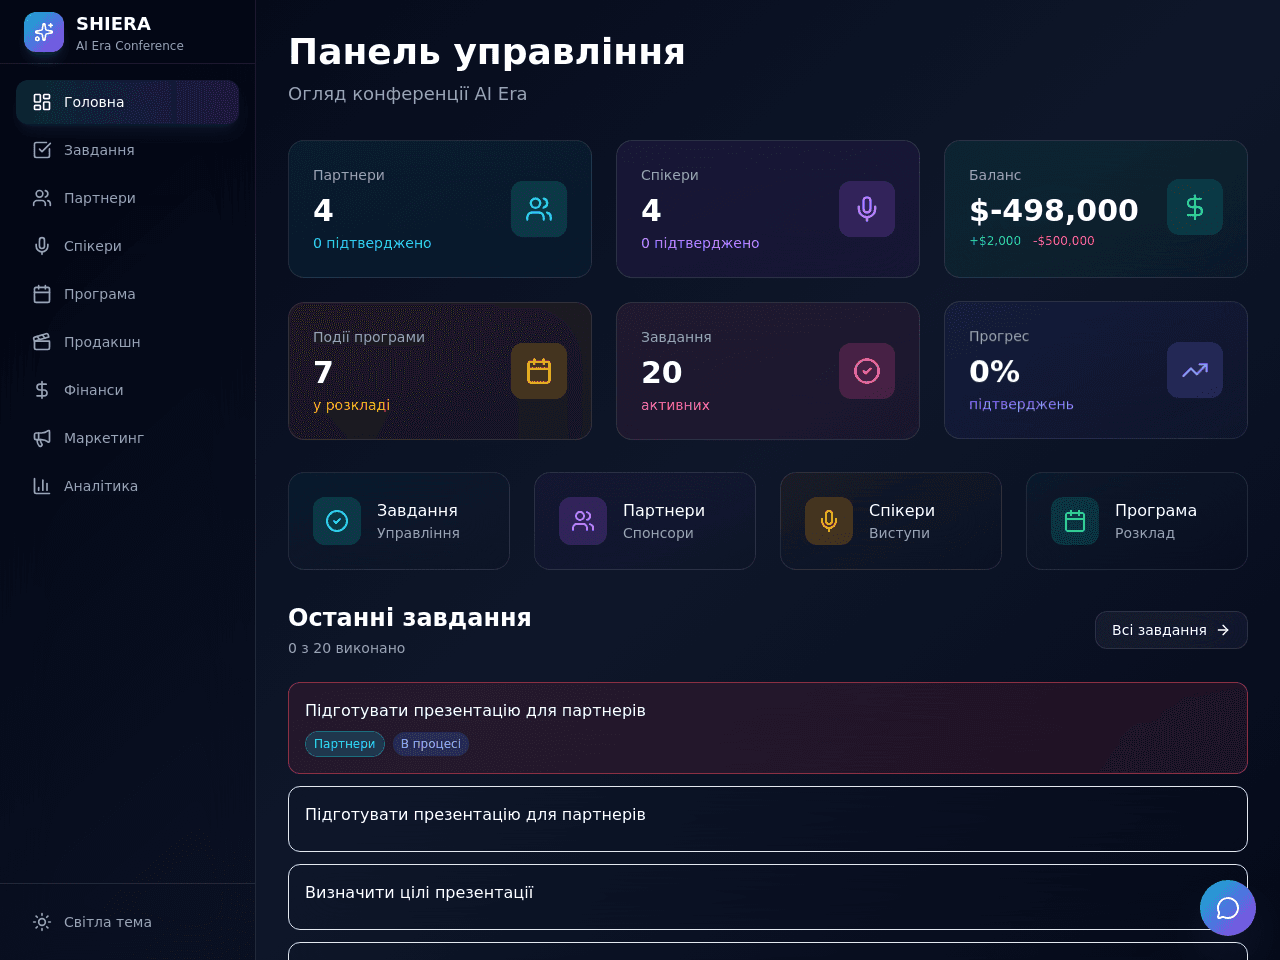Image resolution: width=1280 pixels, height=960 pixels.
Task: Go to Завдання in the sidebar
Action: (x=127, y=150)
